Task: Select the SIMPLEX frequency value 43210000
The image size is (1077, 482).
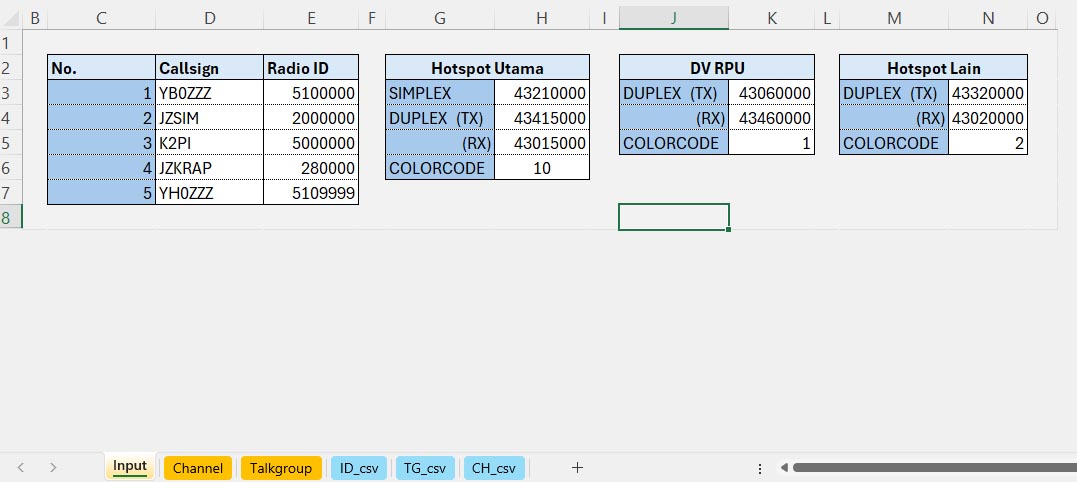Action: tap(542, 93)
